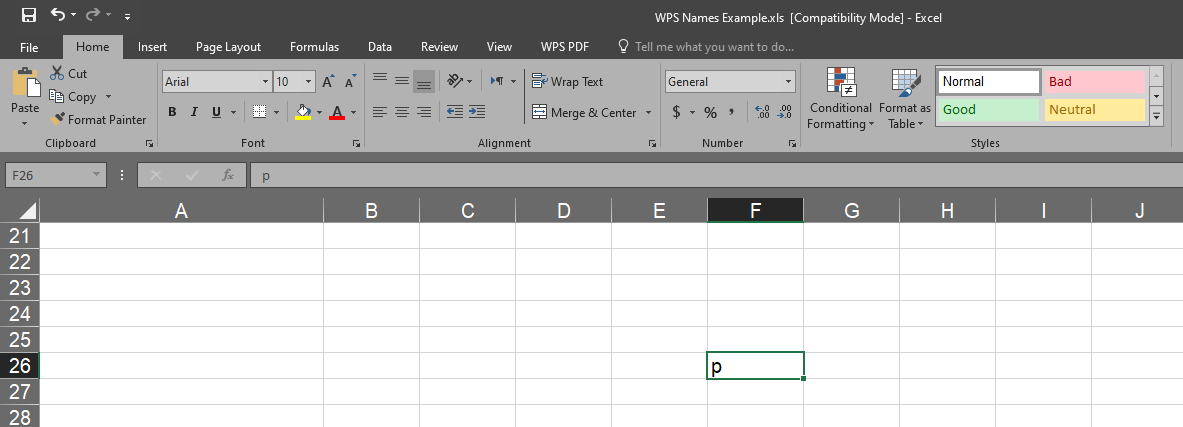Open the Page Layout tab

click(228, 47)
